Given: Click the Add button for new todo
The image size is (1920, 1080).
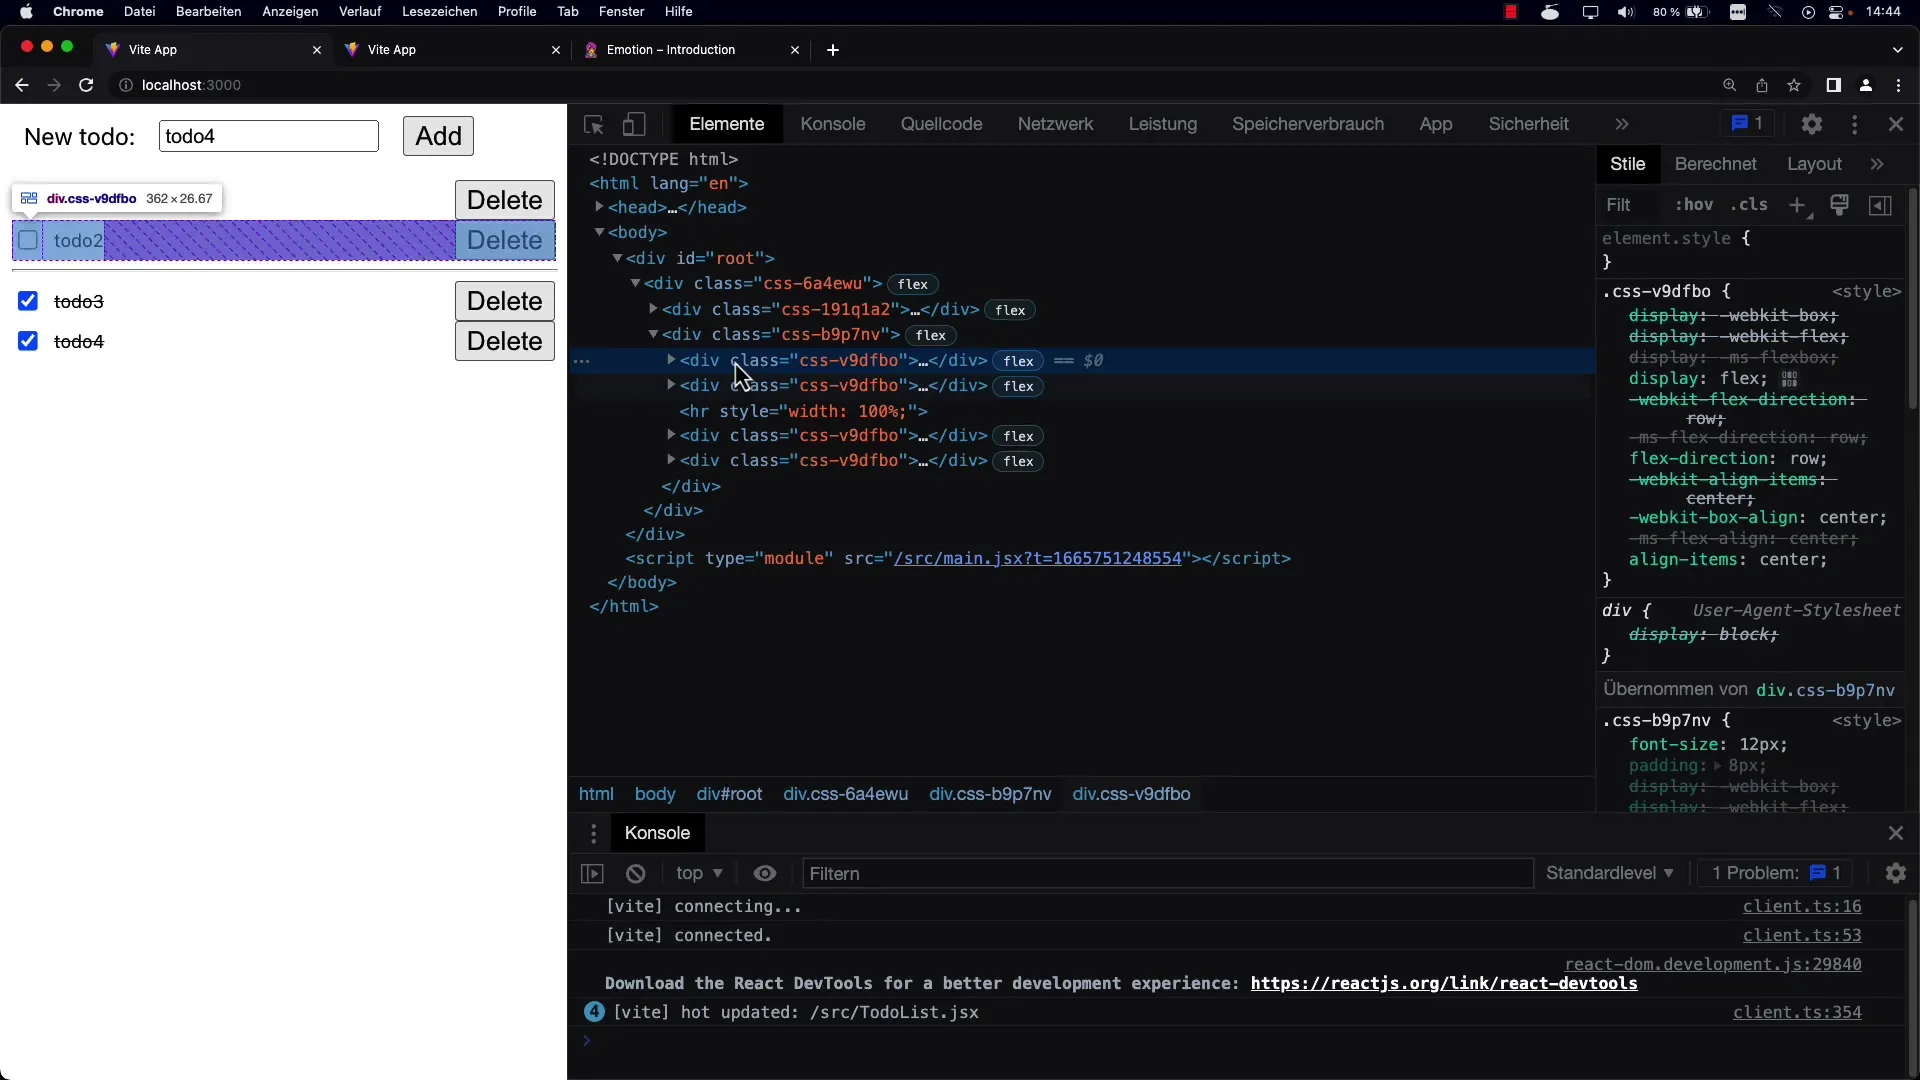Looking at the screenshot, I should click(x=438, y=136).
